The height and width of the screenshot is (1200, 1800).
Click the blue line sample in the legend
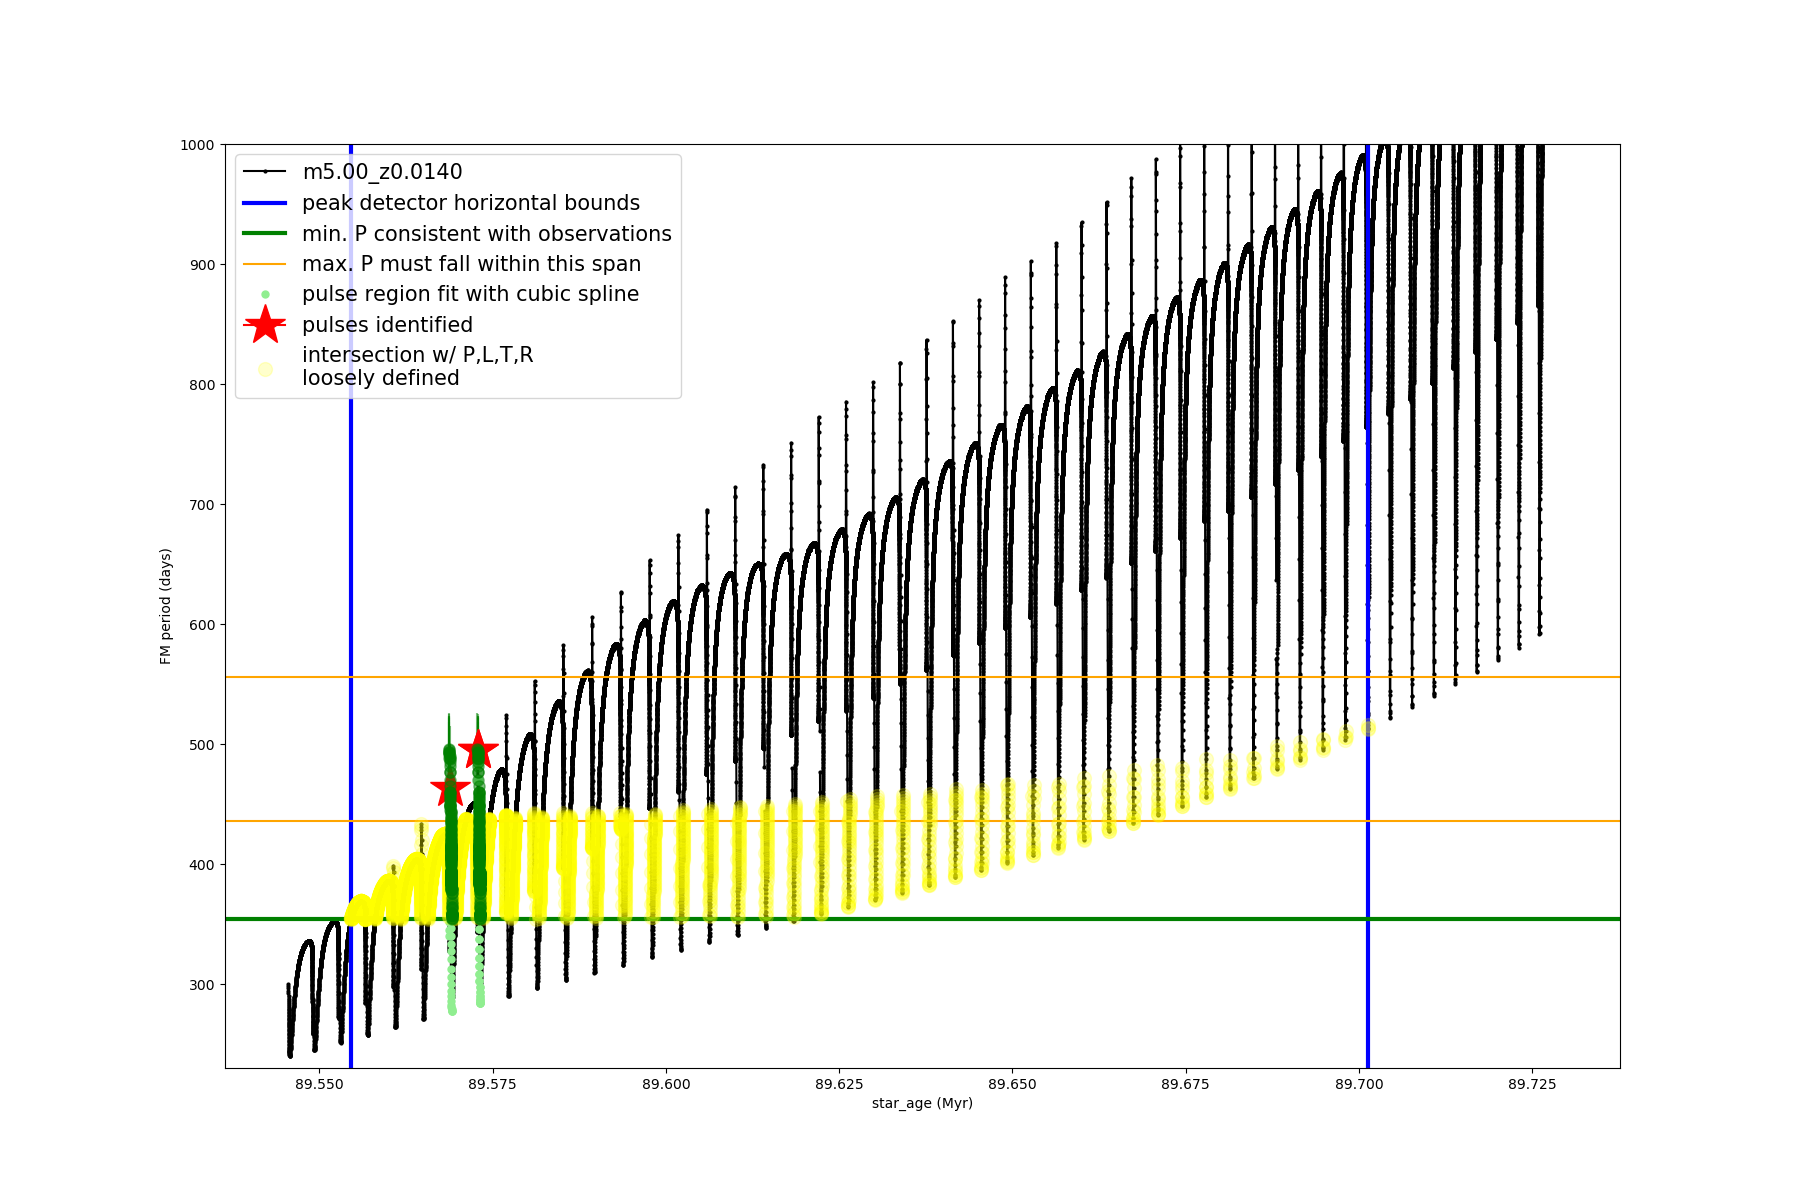265,203
